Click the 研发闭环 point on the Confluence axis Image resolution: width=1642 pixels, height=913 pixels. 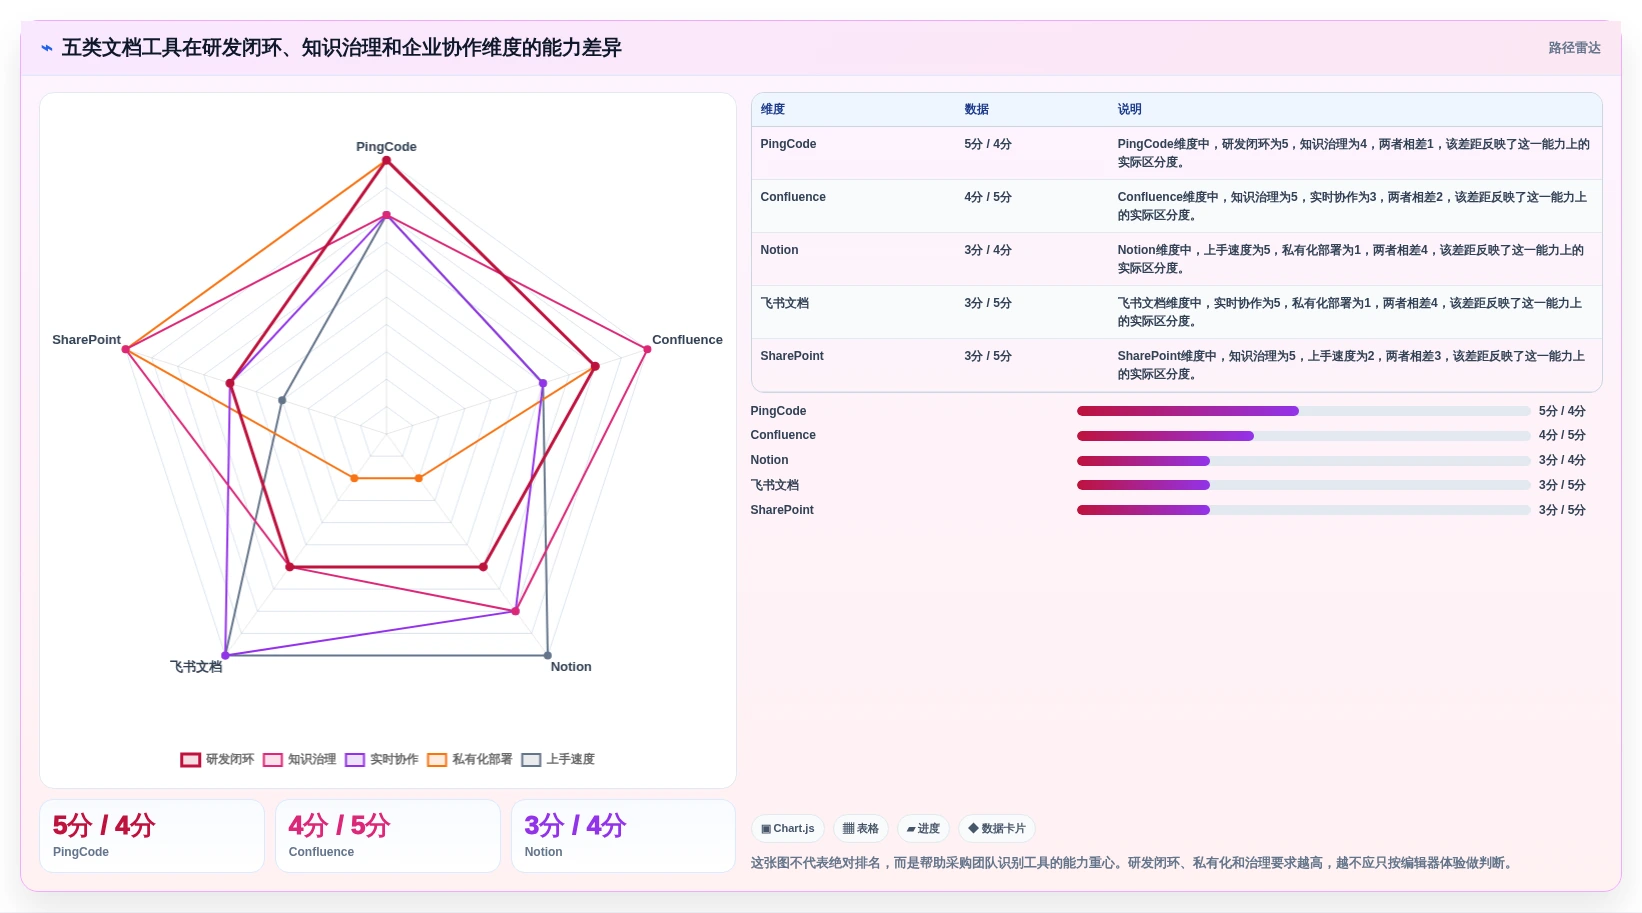pos(595,366)
